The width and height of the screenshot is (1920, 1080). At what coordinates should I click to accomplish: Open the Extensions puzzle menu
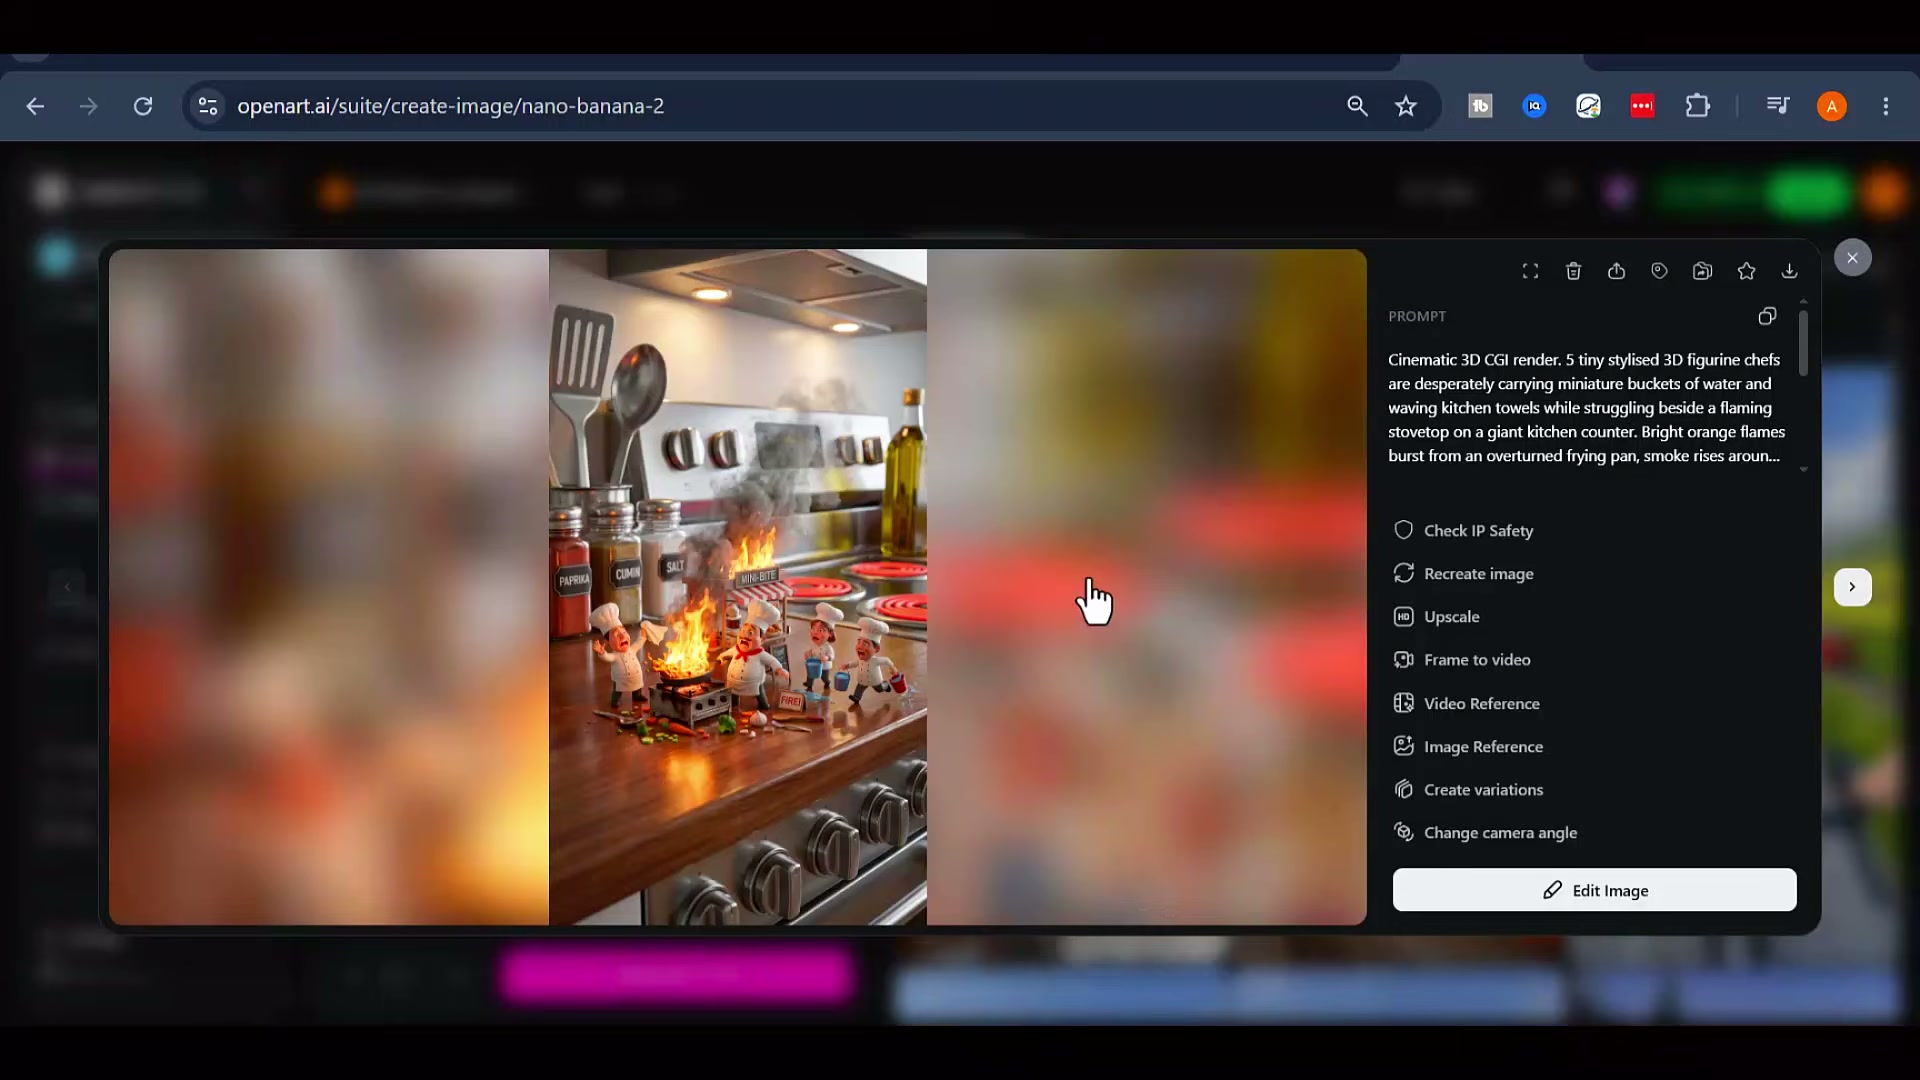[x=1698, y=106]
